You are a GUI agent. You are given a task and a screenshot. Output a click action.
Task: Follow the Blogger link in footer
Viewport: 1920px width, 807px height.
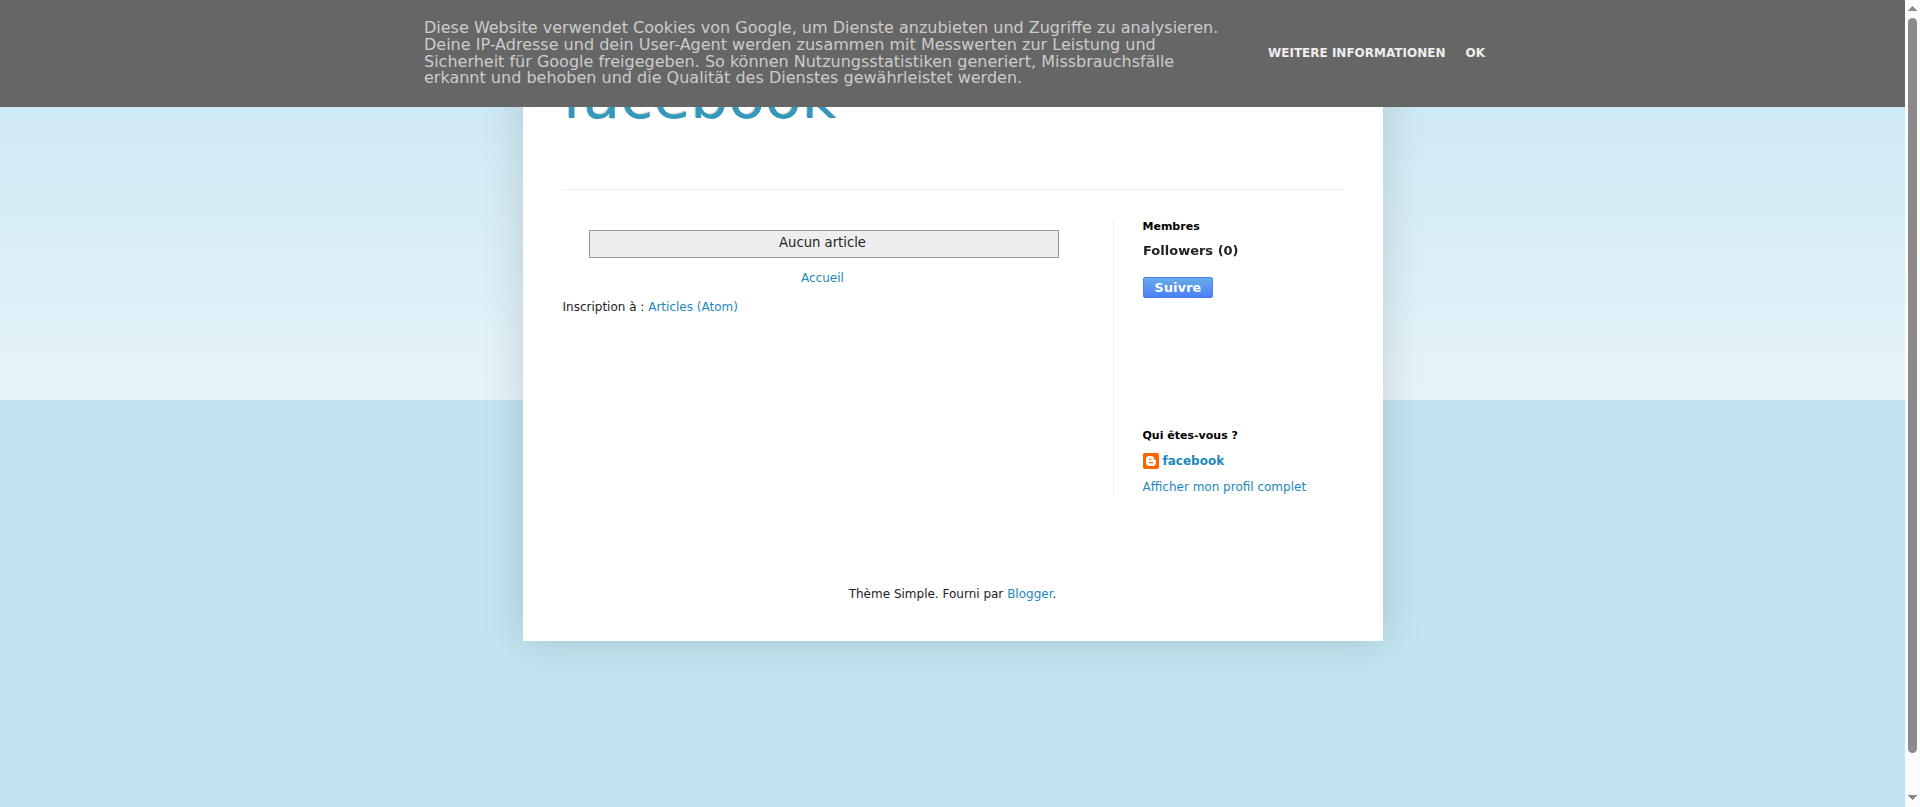tap(1030, 594)
